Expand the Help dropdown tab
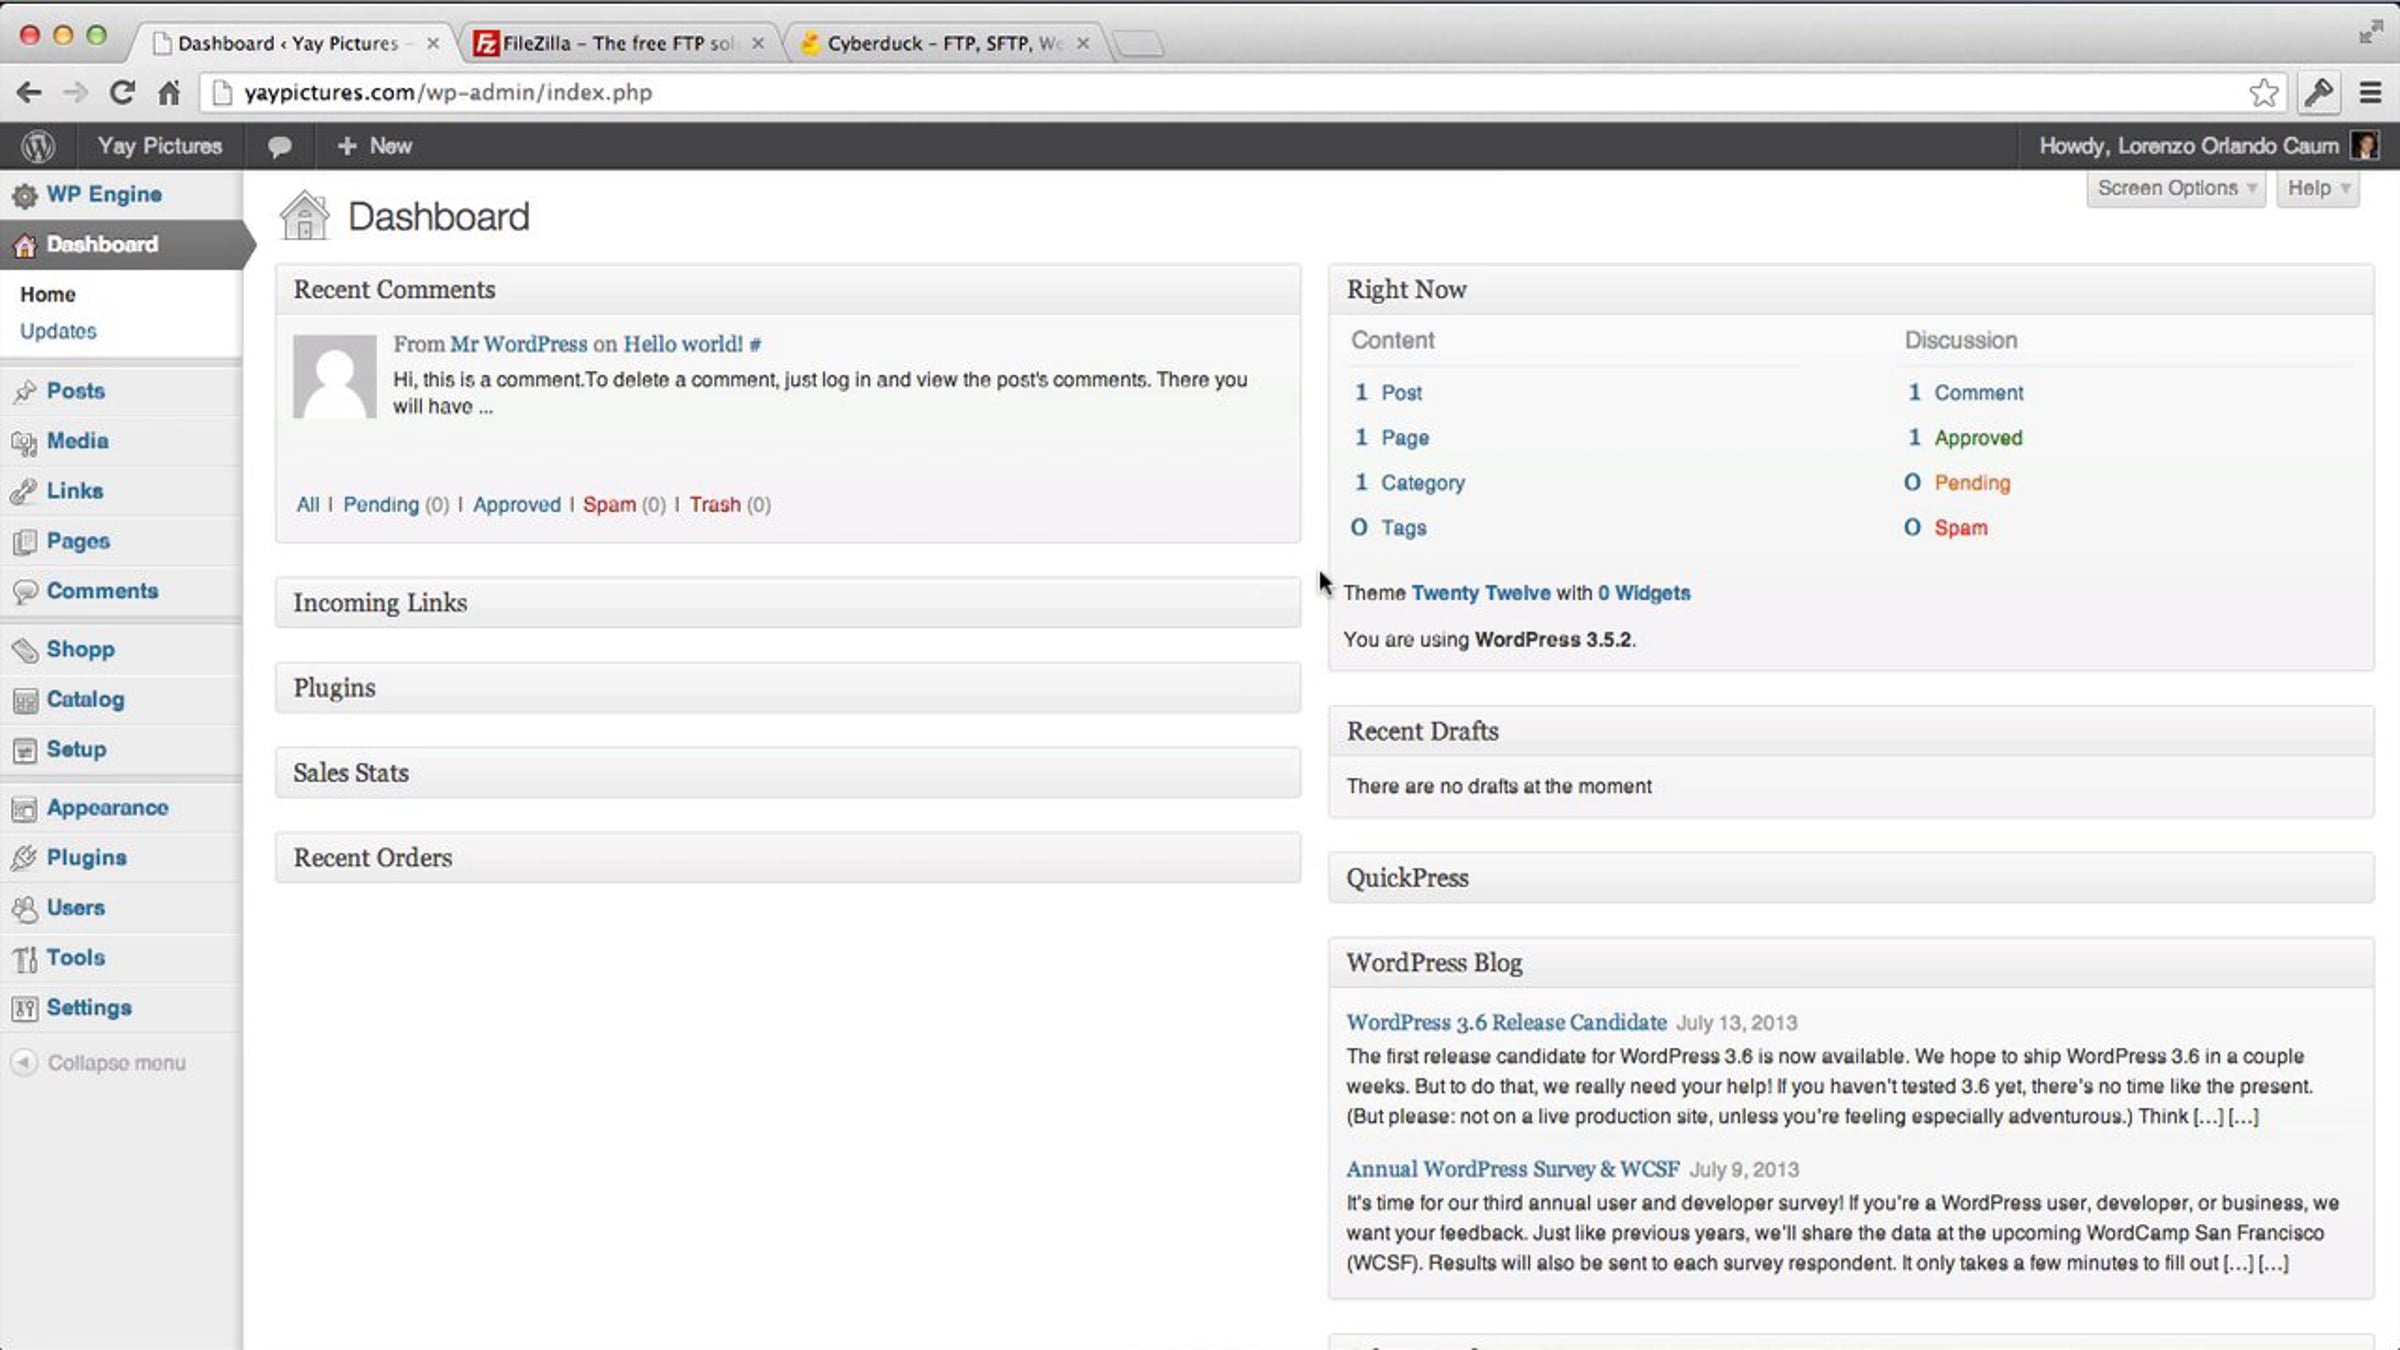2400x1350 pixels. click(x=2317, y=188)
